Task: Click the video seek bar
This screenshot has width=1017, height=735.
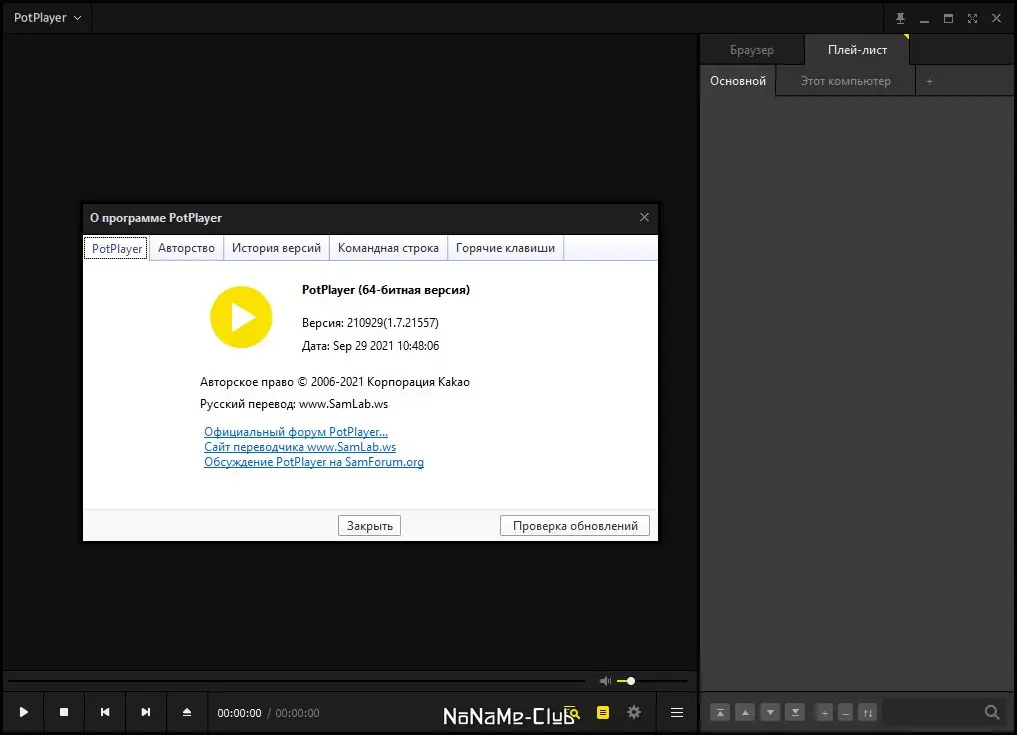Action: point(296,681)
